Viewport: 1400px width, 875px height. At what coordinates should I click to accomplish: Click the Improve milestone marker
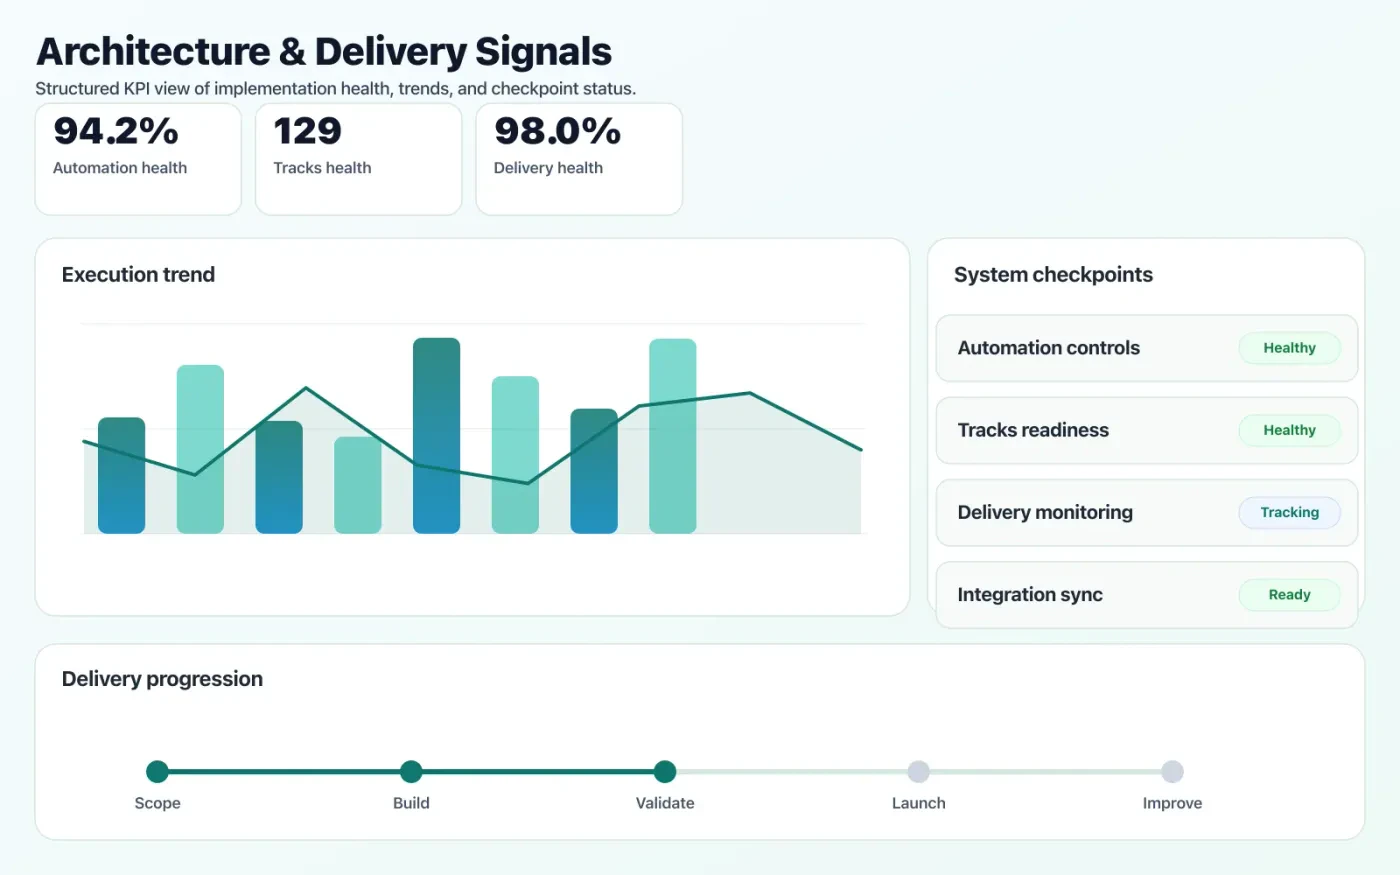[x=1172, y=771]
